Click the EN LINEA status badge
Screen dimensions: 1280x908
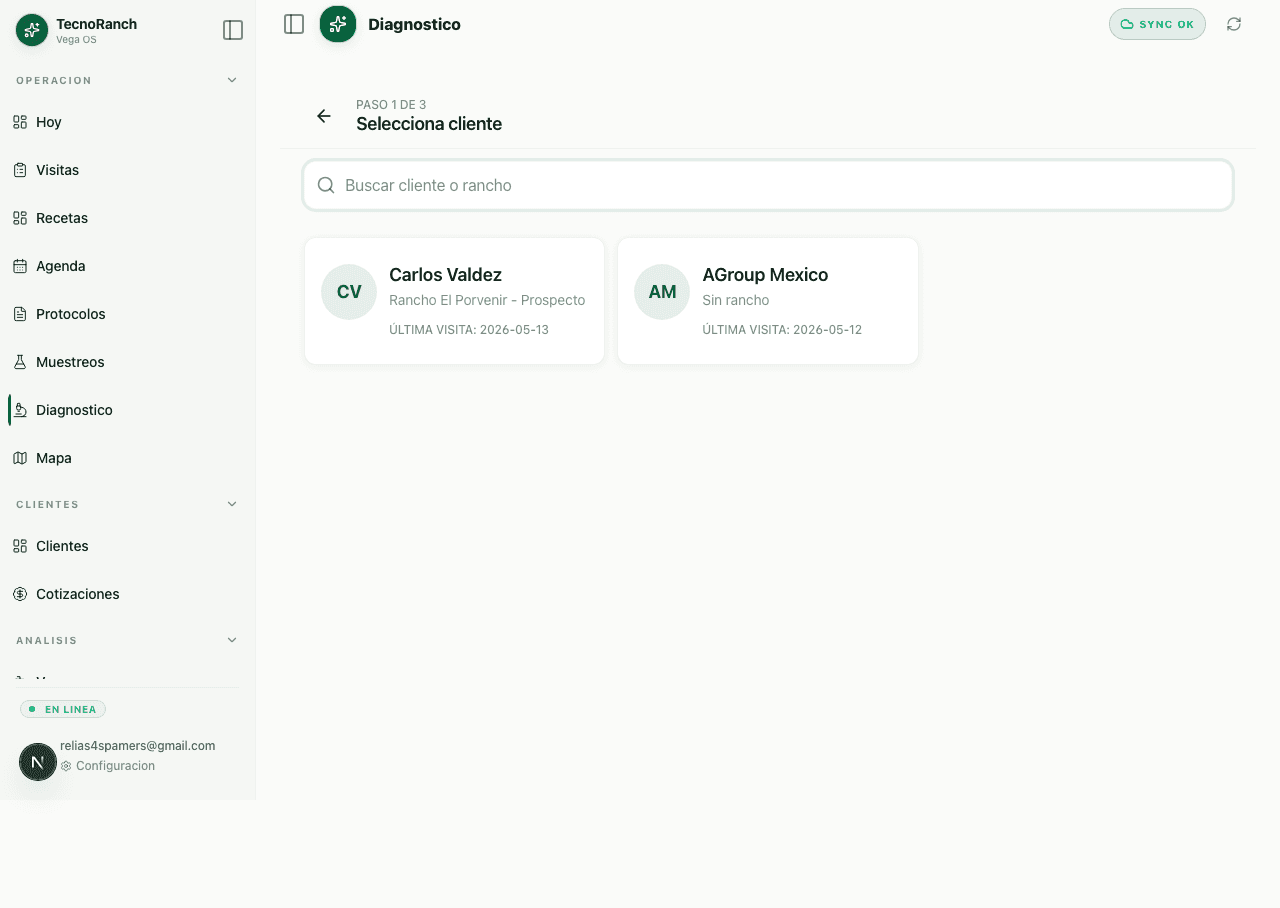[x=63, y=709]
